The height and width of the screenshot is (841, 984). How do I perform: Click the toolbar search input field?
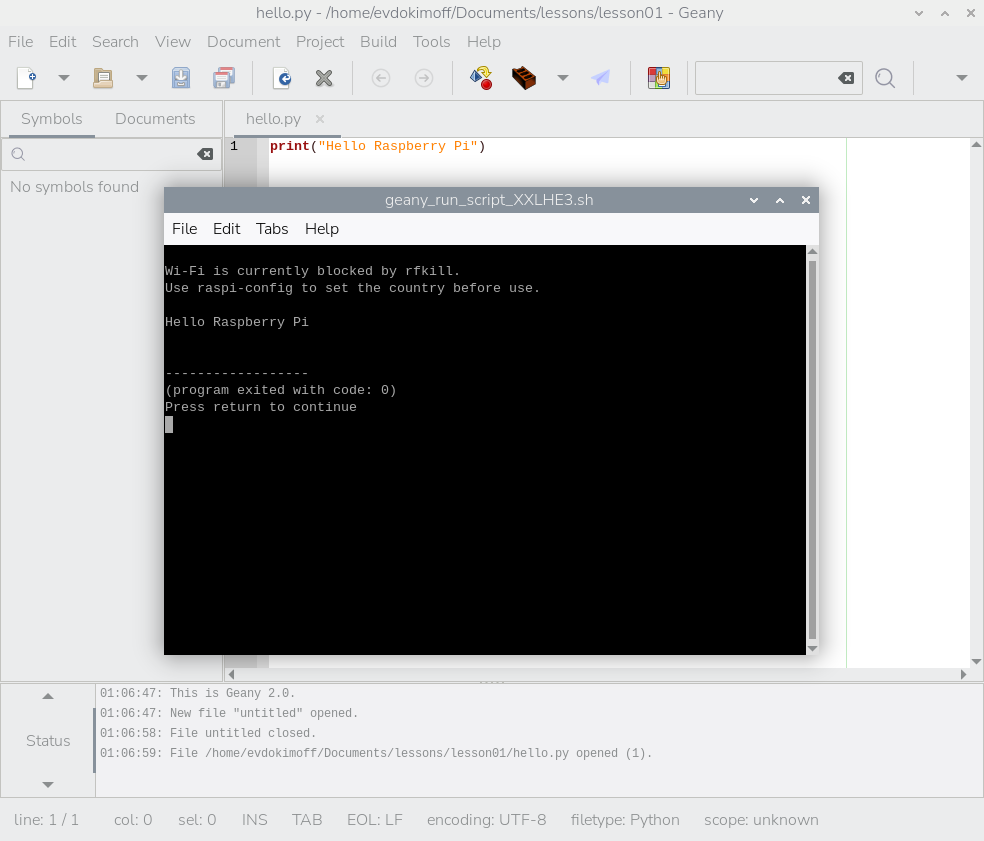click(765, 78)
